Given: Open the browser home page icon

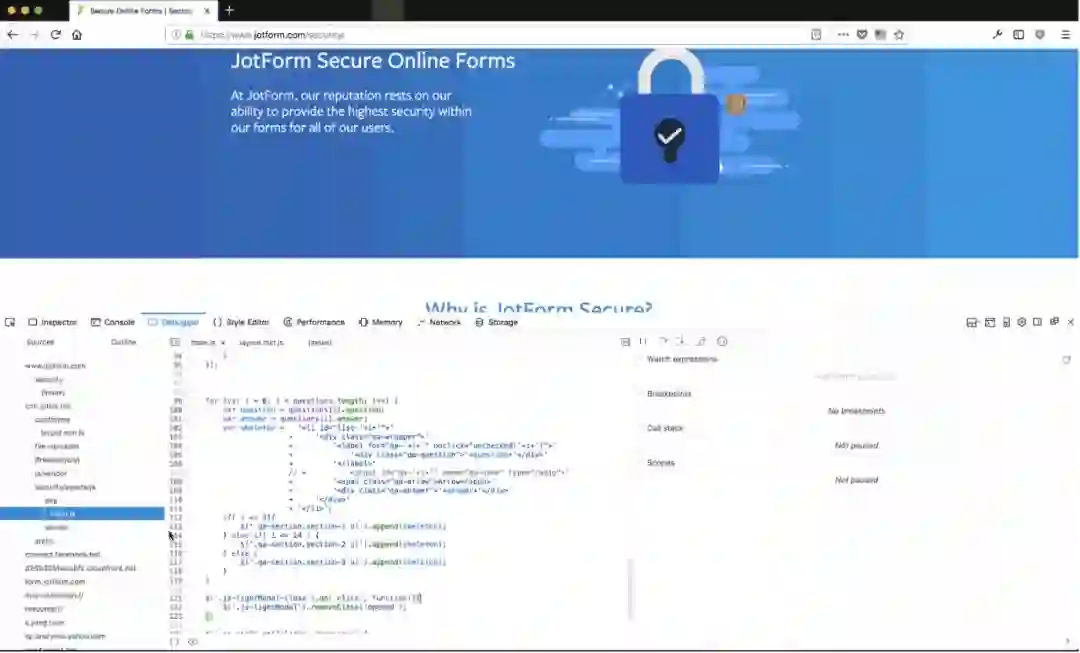Looking at the screenshot, I should point(76,34).
